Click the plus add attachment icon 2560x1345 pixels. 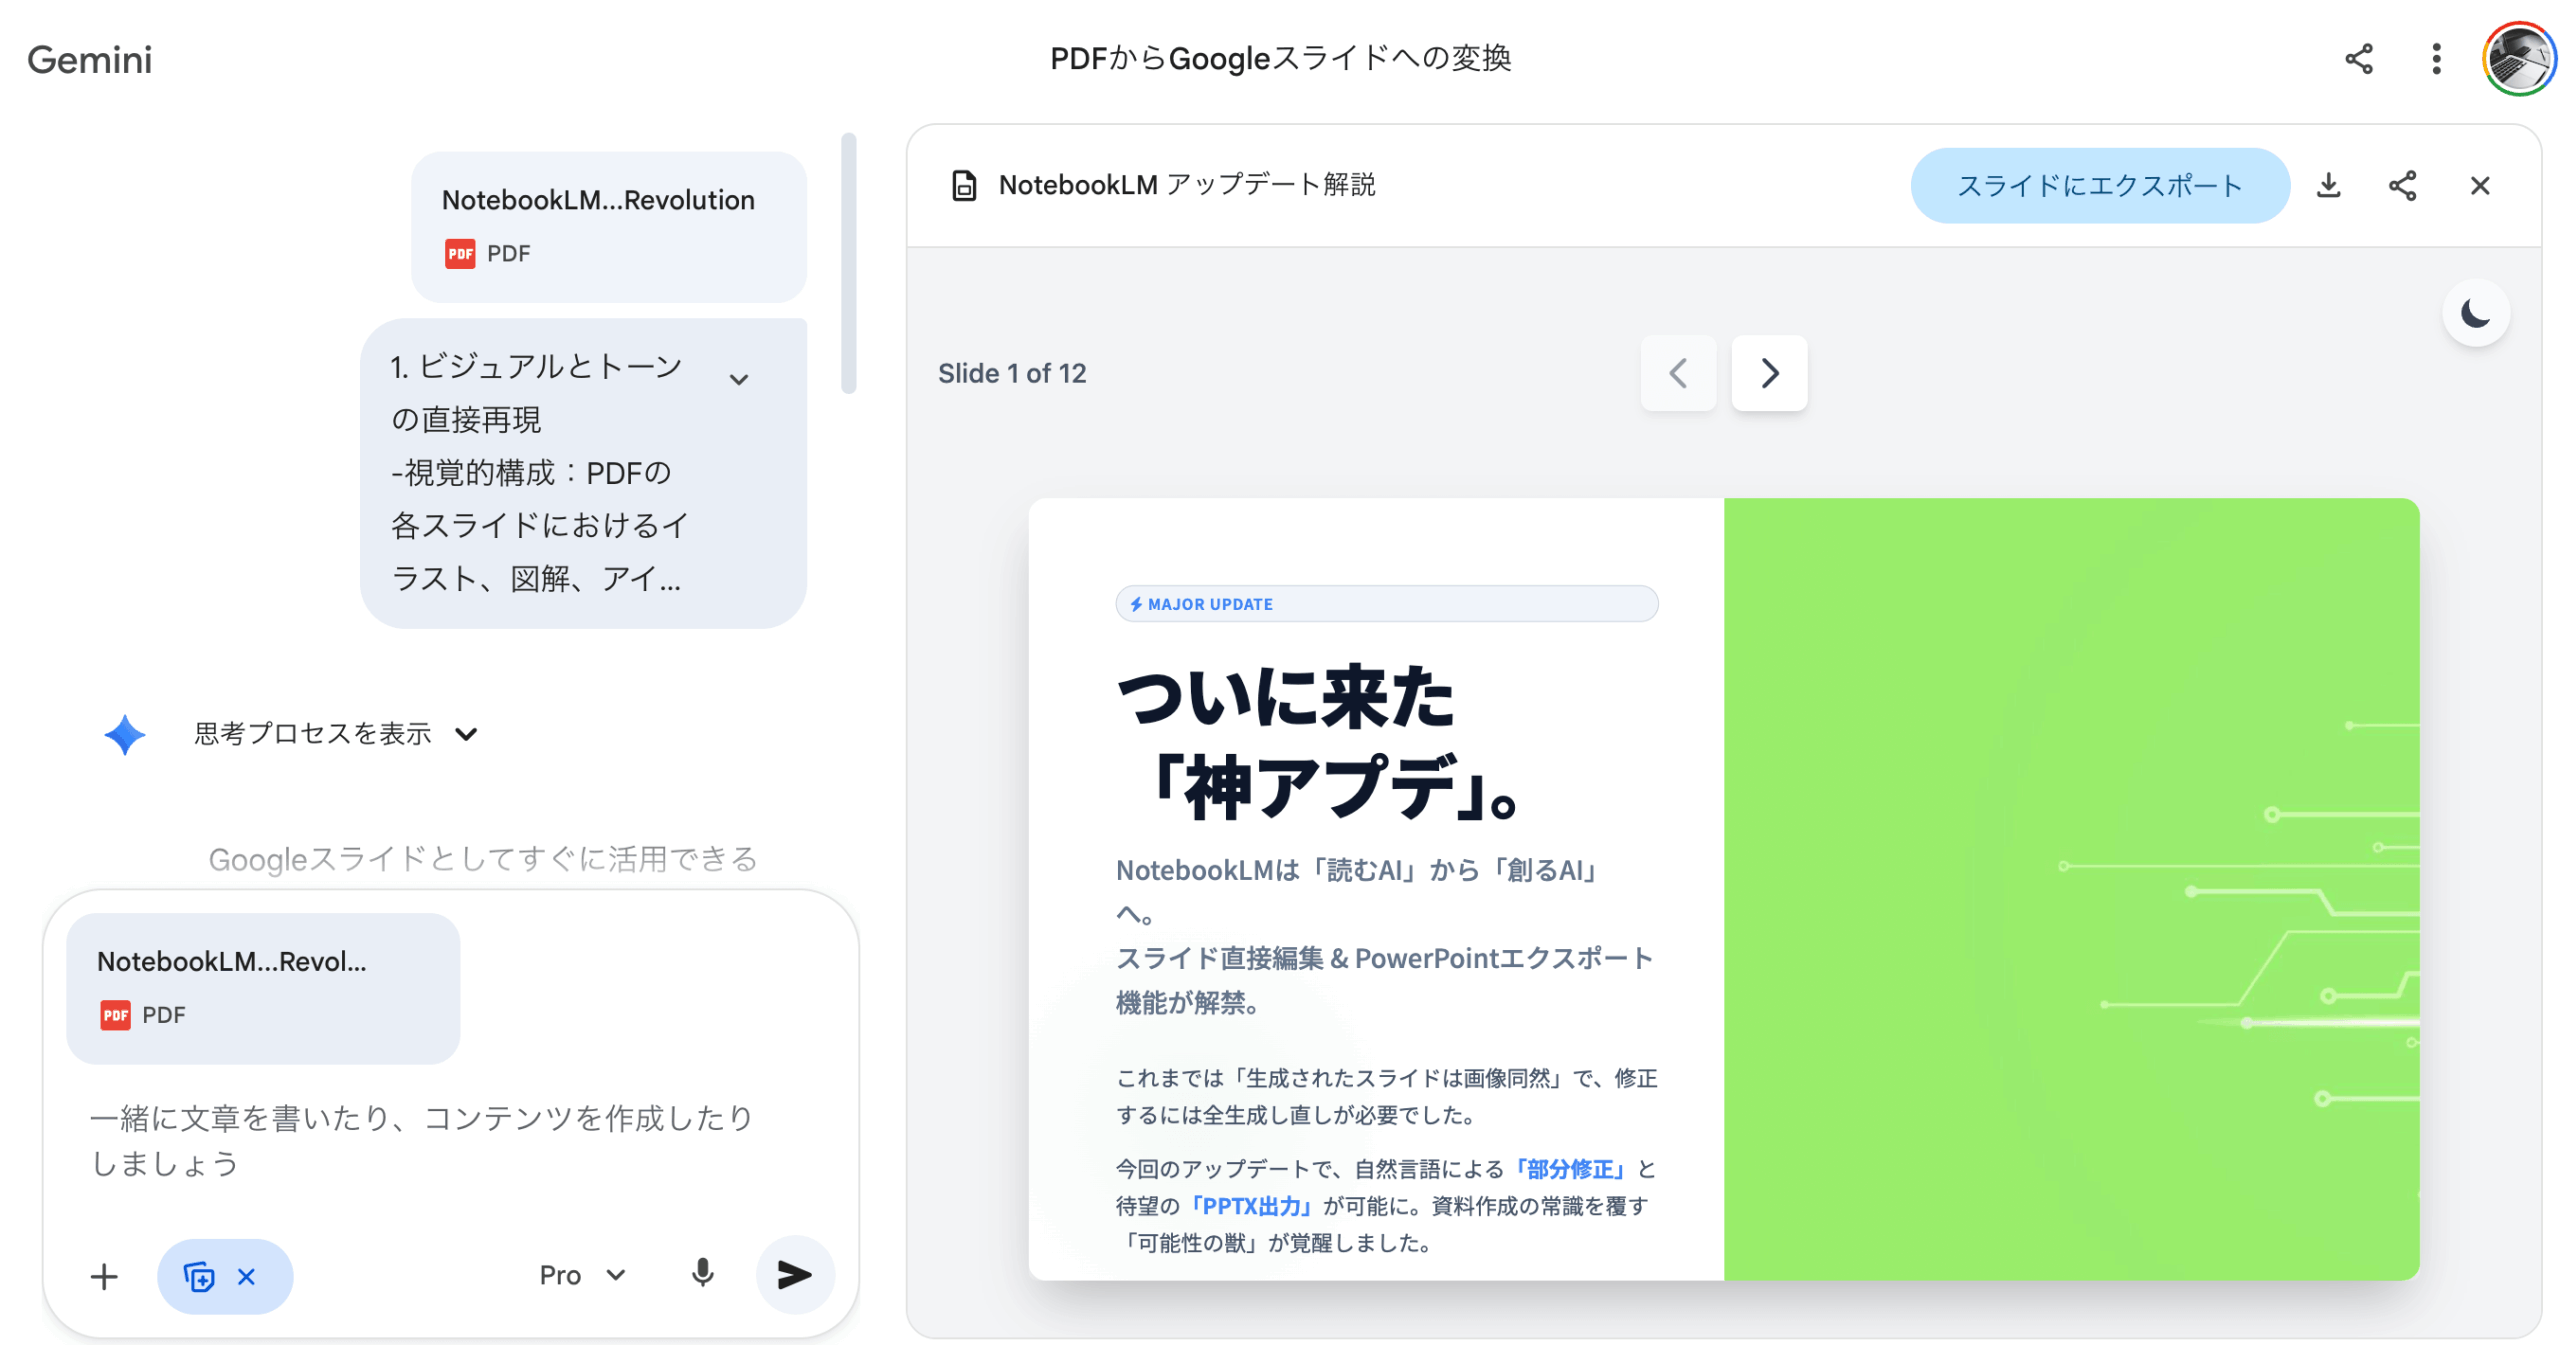[104, 1277]
